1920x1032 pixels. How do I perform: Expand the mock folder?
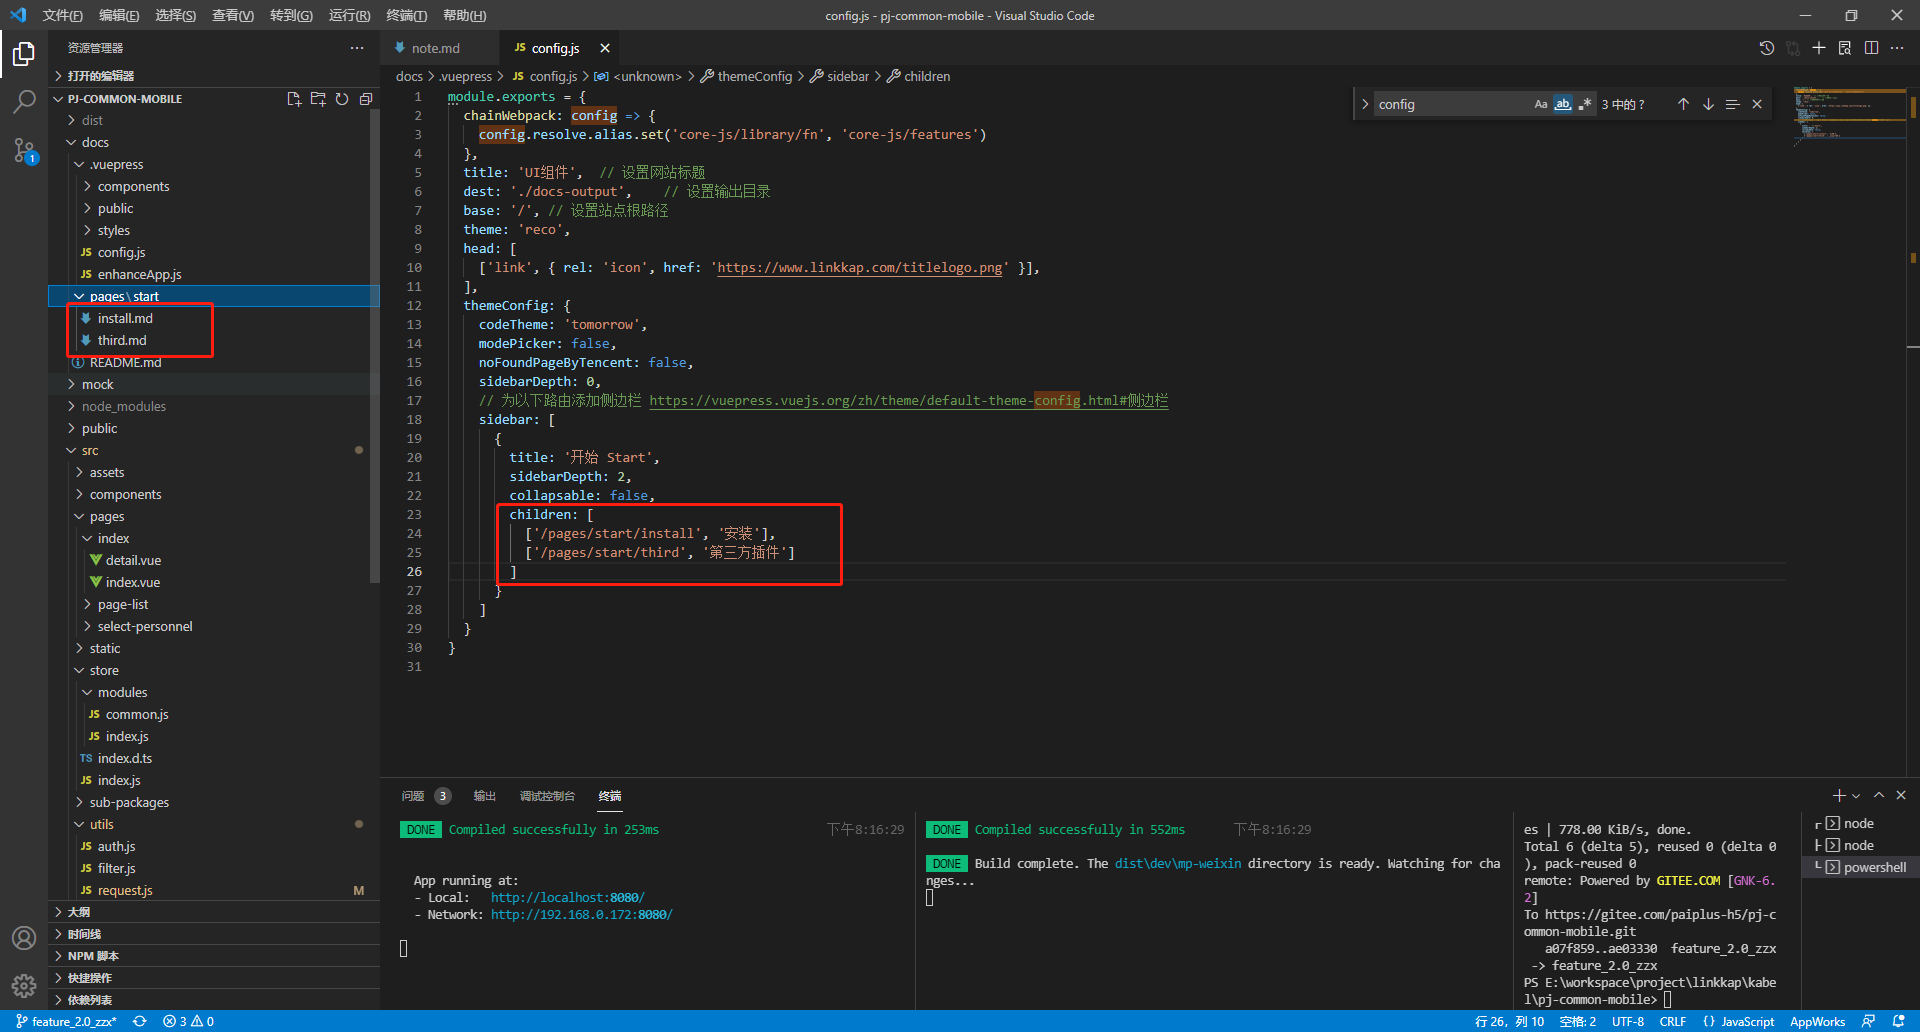(x=97, y=384)
